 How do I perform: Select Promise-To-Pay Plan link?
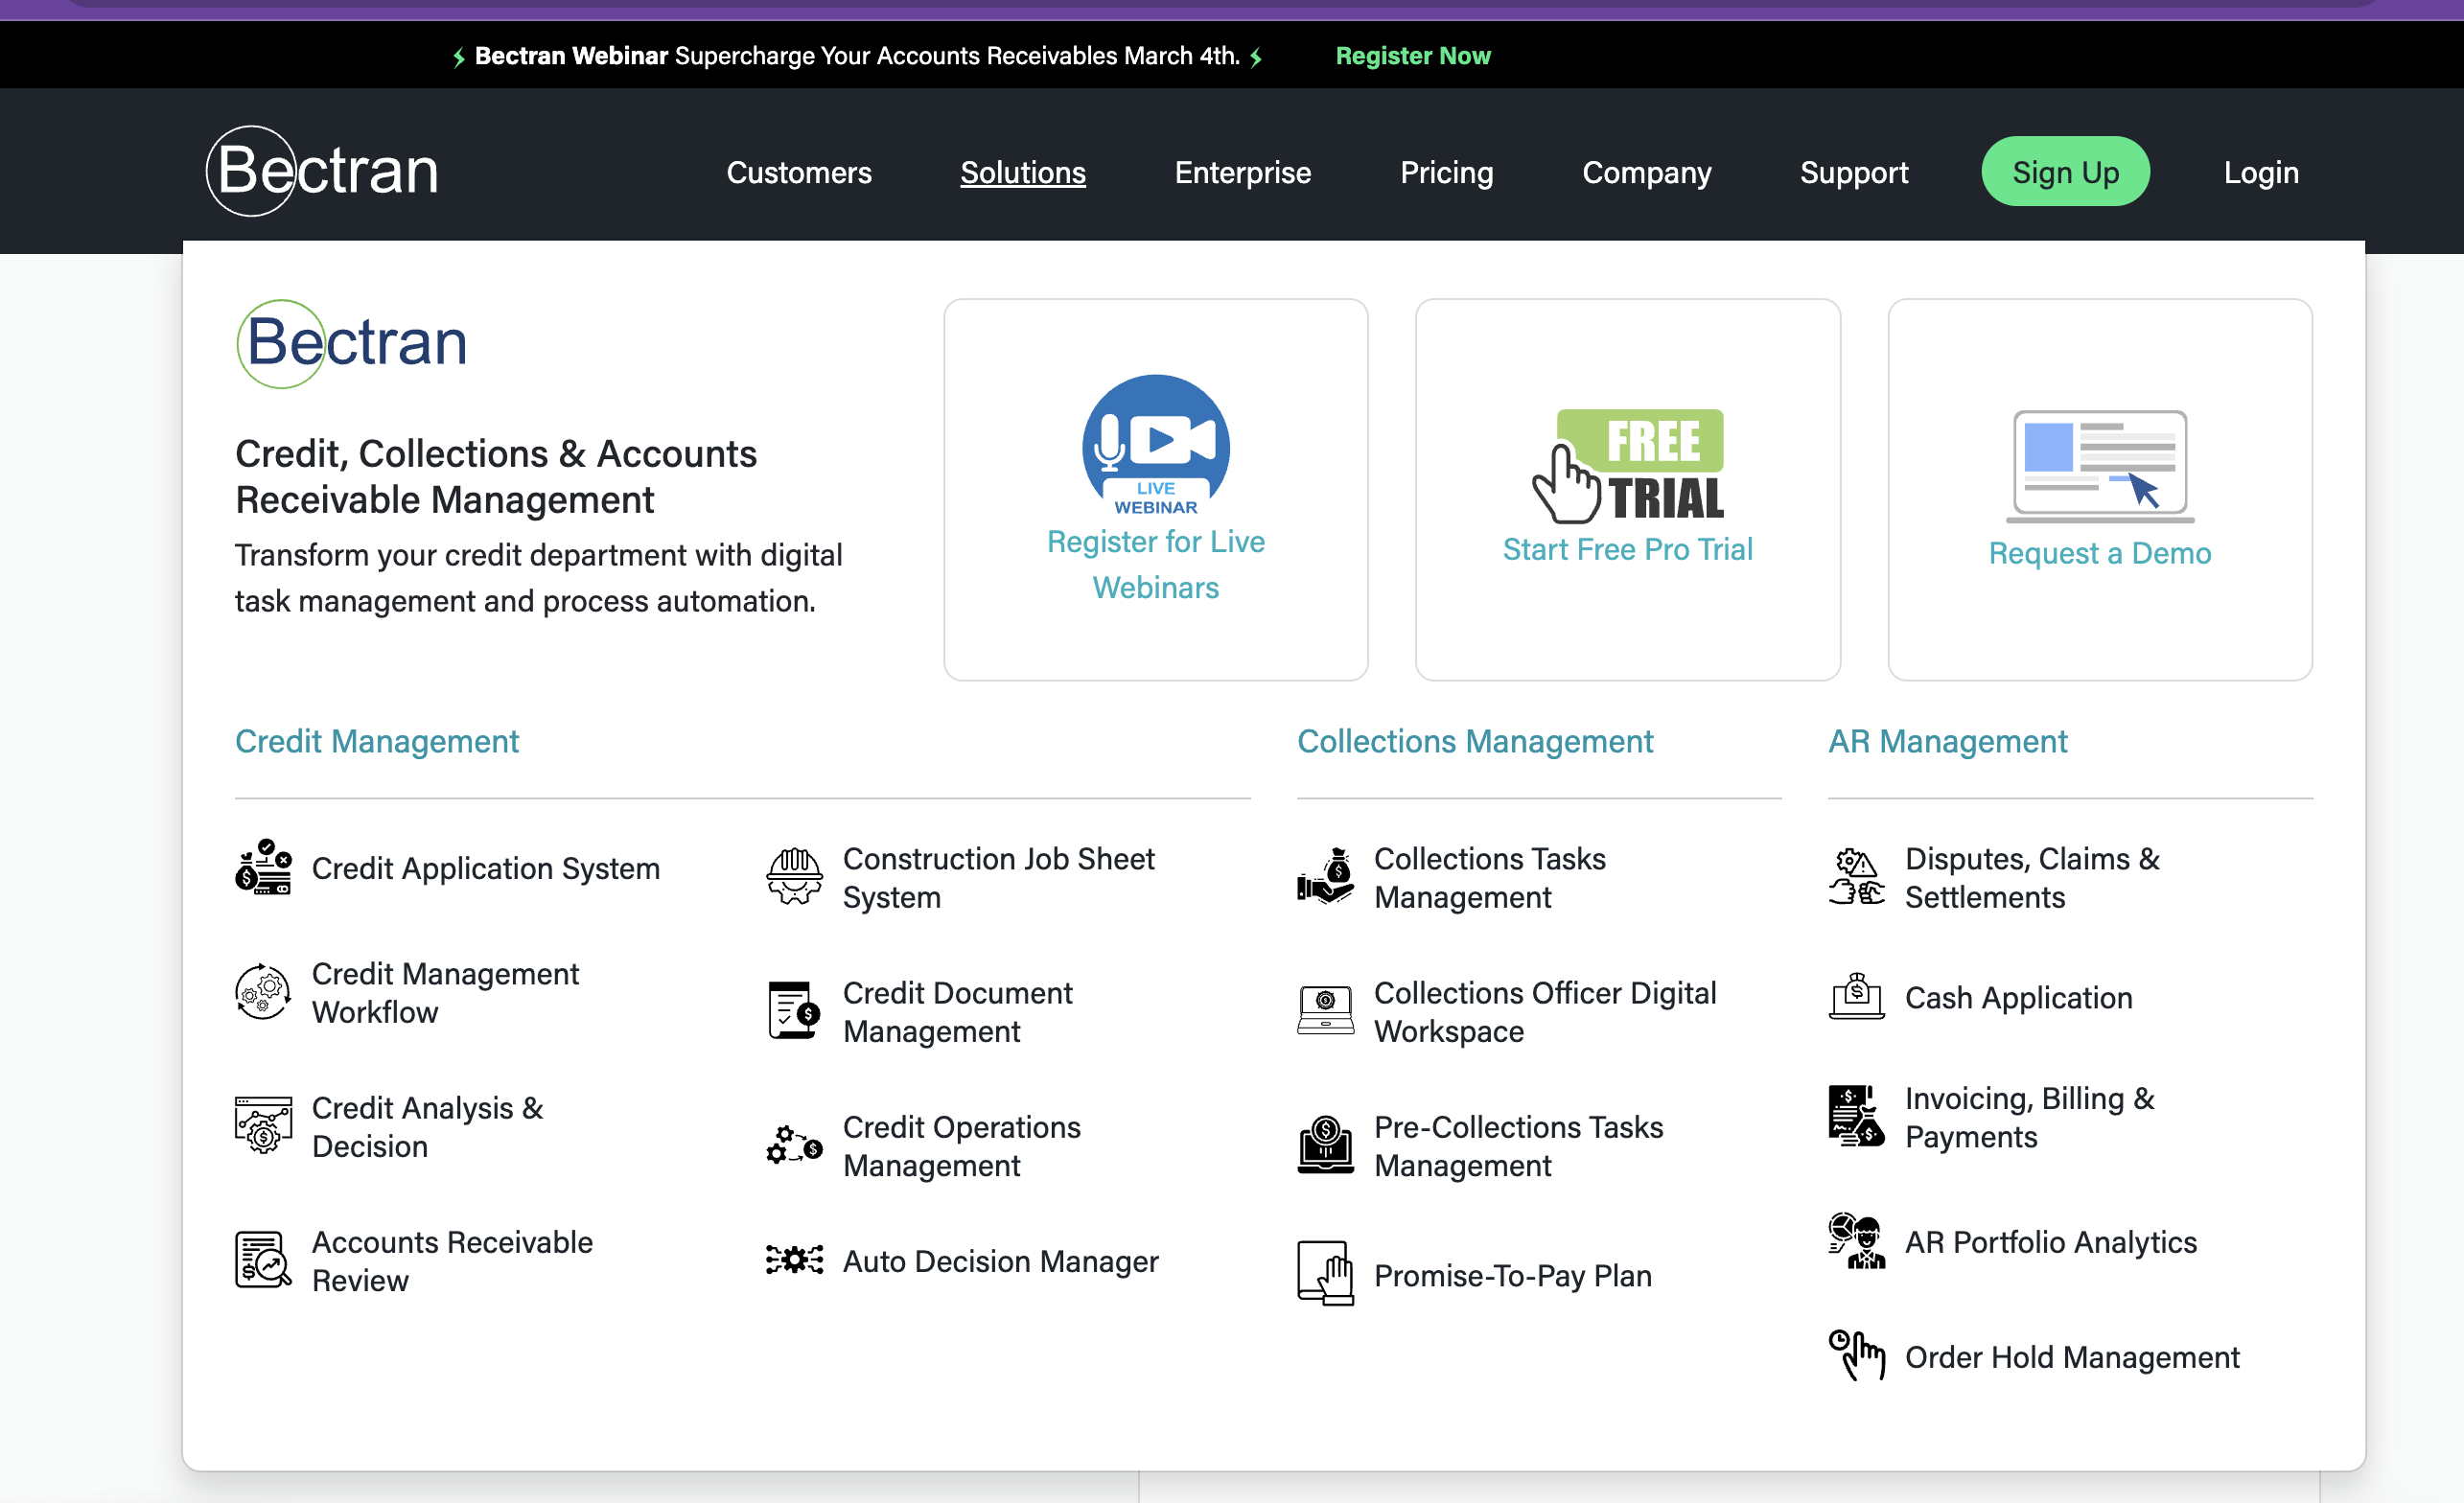tap(1512, 1275)
